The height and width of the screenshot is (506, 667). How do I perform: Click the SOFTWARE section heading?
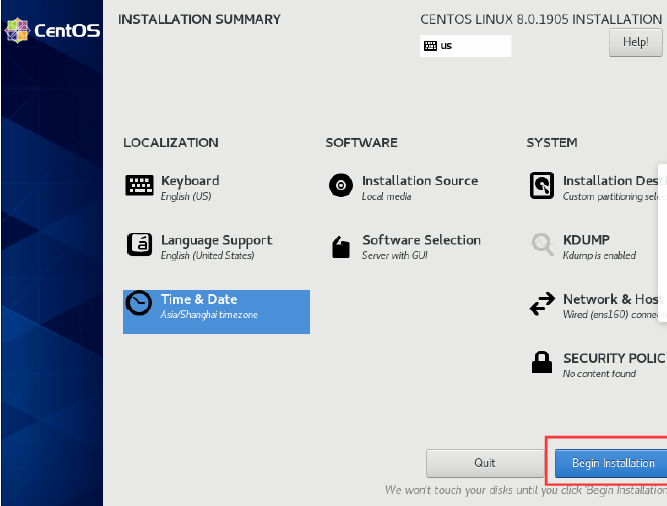click(x=362, y=142)
